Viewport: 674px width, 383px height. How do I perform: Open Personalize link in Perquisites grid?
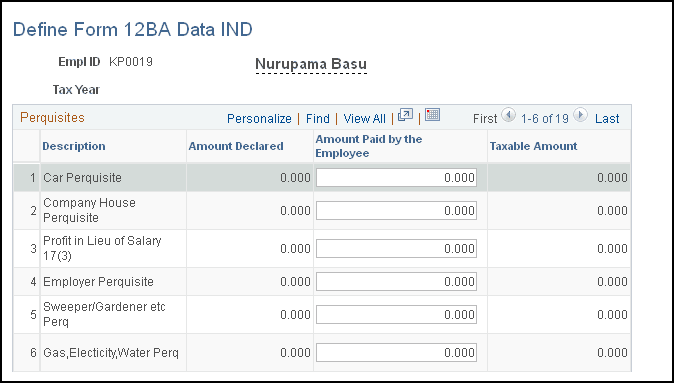[x=259, y=119]
